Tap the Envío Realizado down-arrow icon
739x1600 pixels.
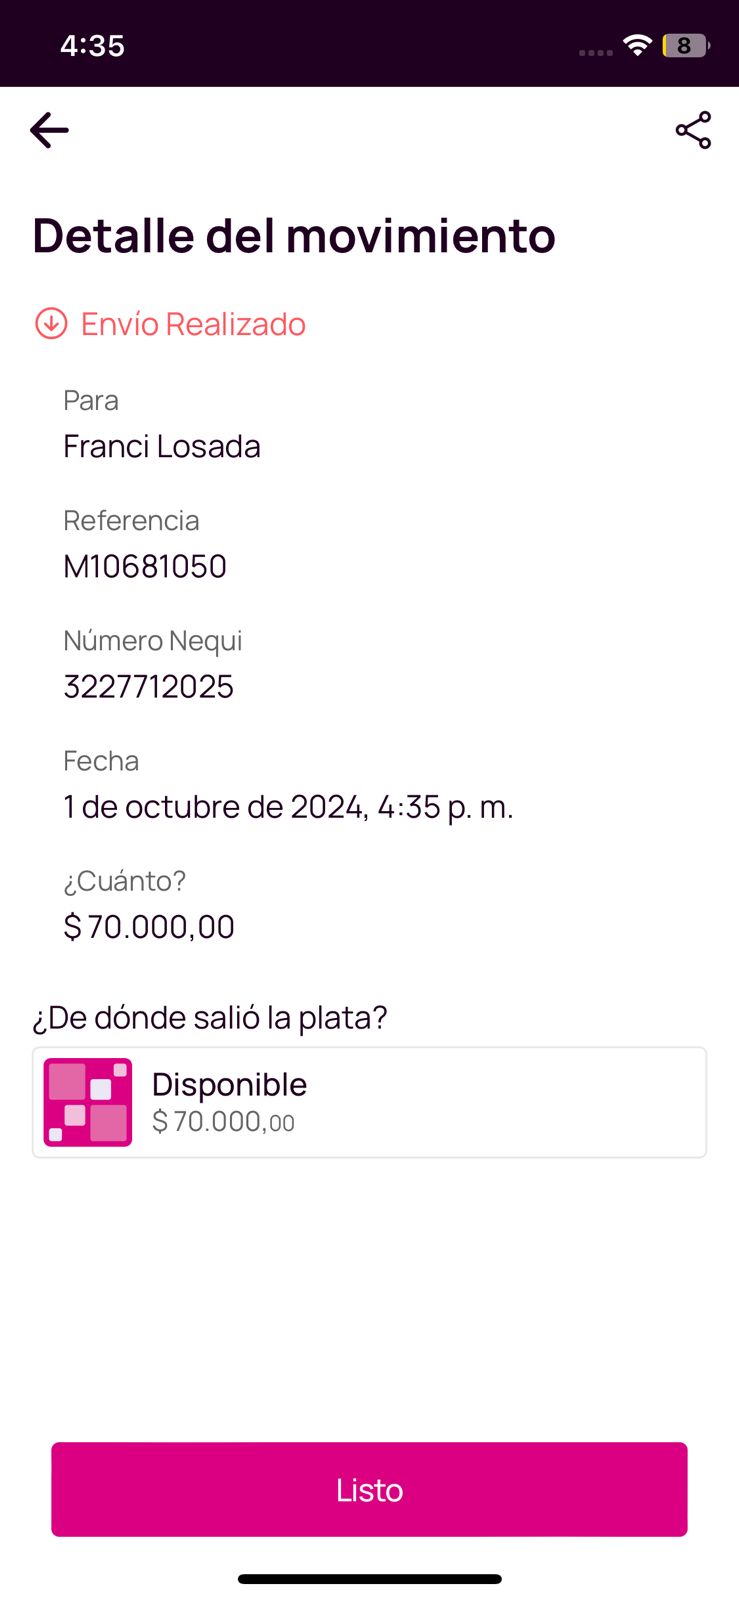51,324
